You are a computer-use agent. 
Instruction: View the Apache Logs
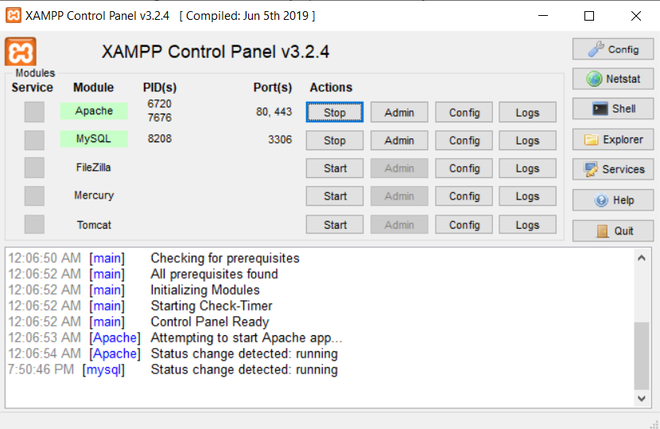pyautogui.click(x=527, y=112)
